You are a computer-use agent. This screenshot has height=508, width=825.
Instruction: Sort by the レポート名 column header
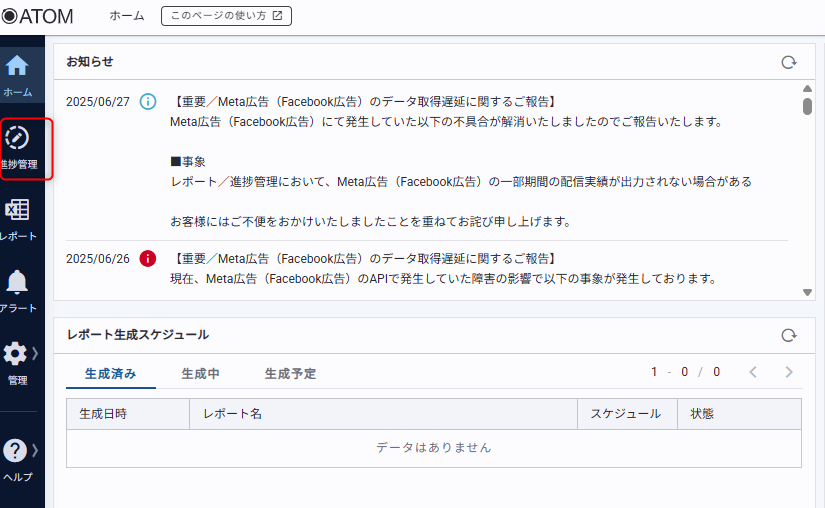[232, 414]
